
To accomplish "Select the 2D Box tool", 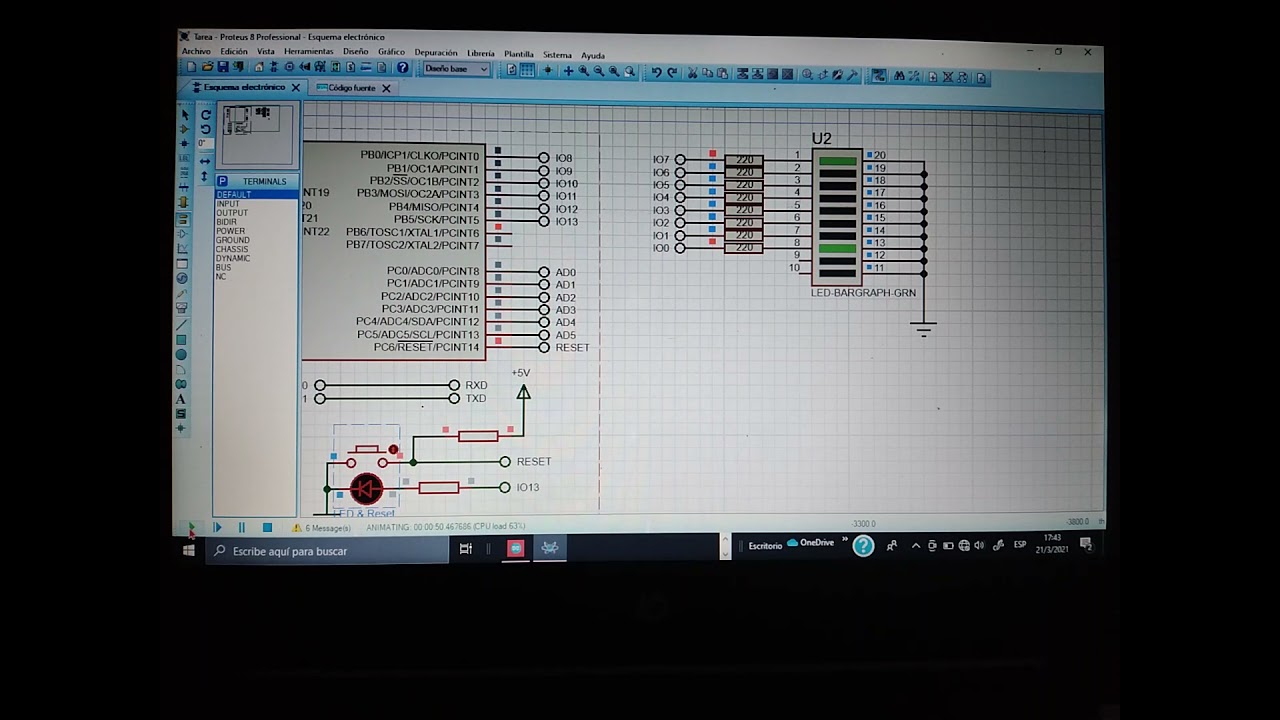I will (182, 339).
